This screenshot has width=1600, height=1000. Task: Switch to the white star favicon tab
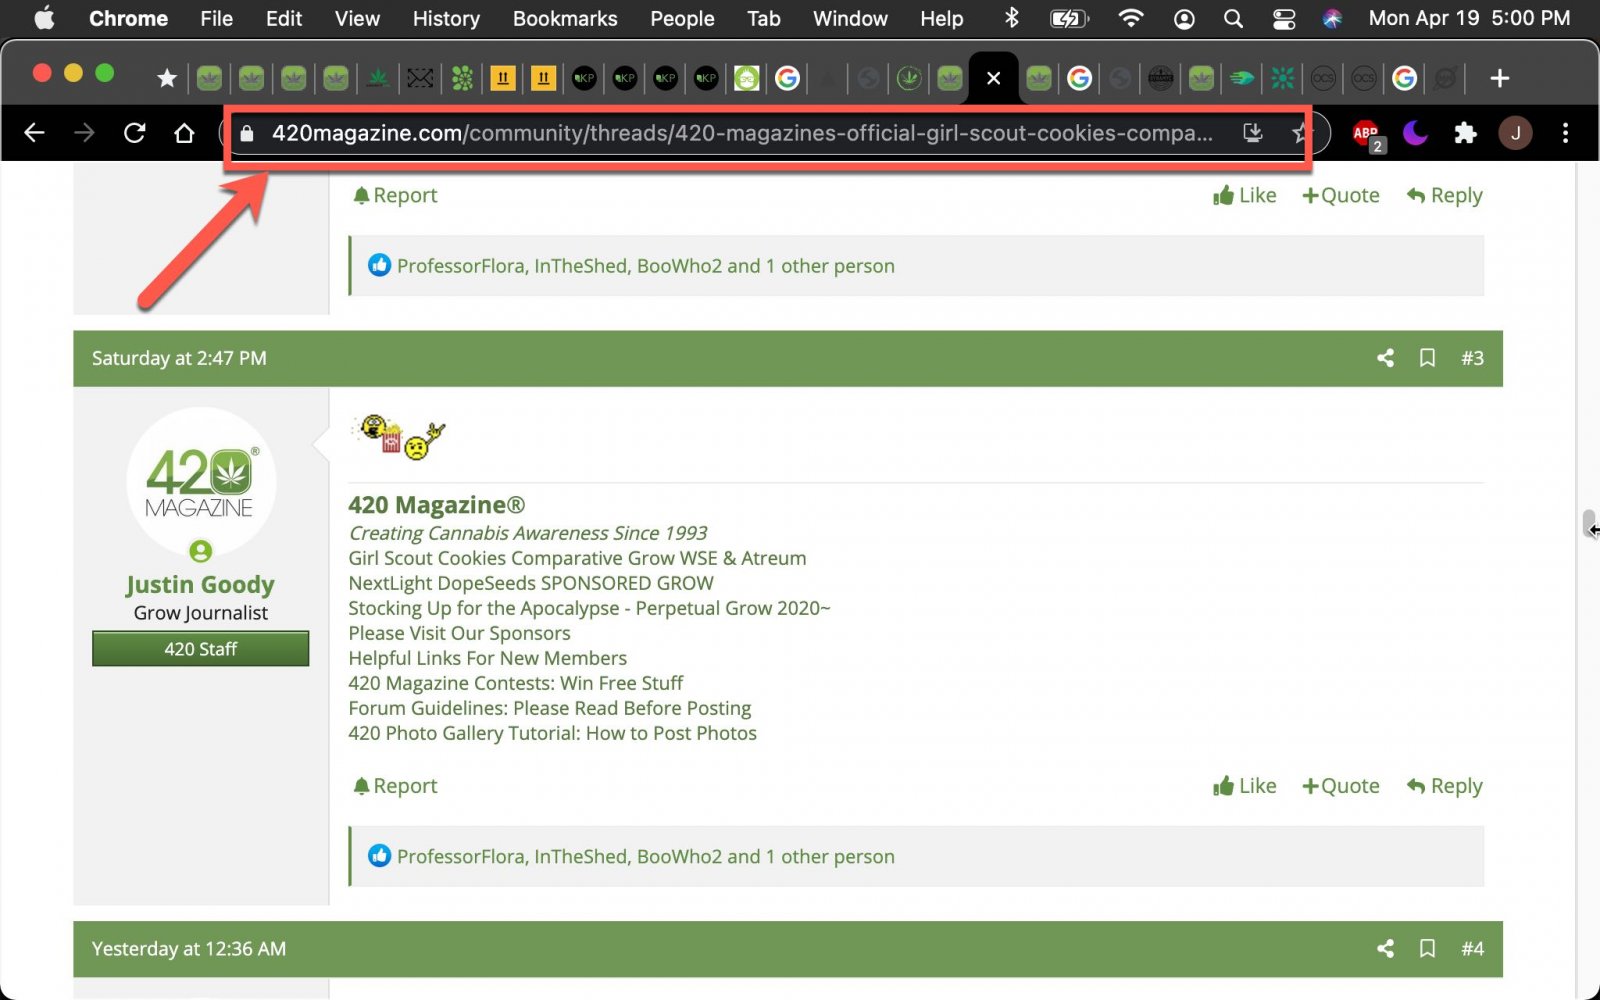[167, 78]
